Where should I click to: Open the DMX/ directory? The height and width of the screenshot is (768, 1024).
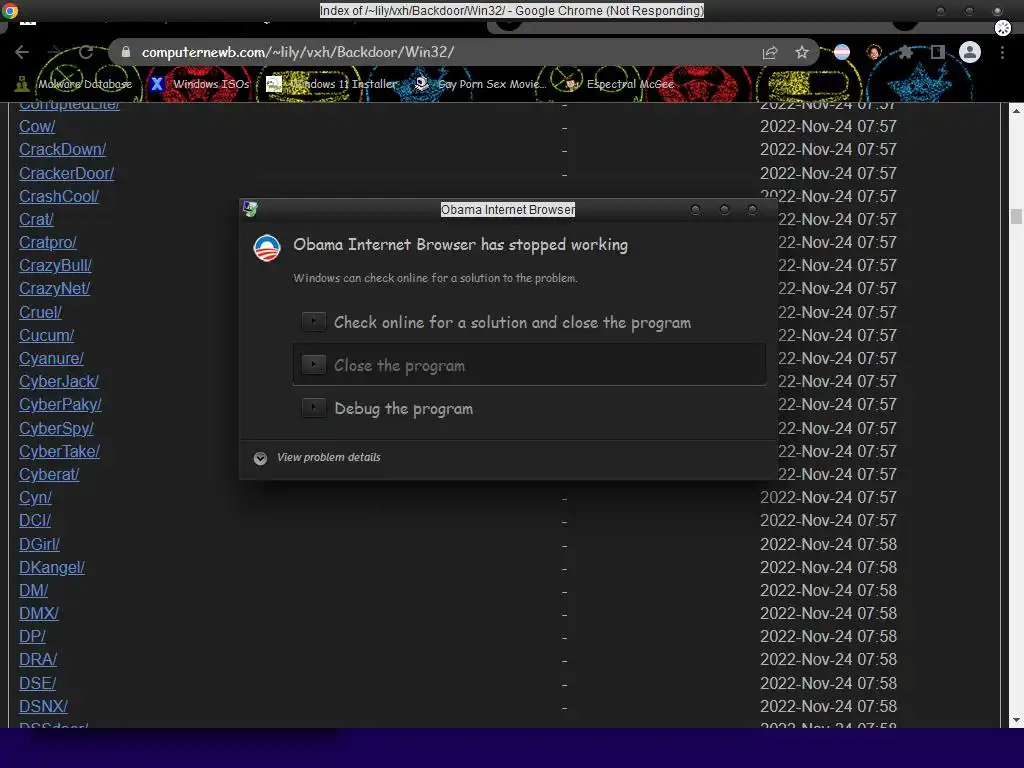coord(39,613)
